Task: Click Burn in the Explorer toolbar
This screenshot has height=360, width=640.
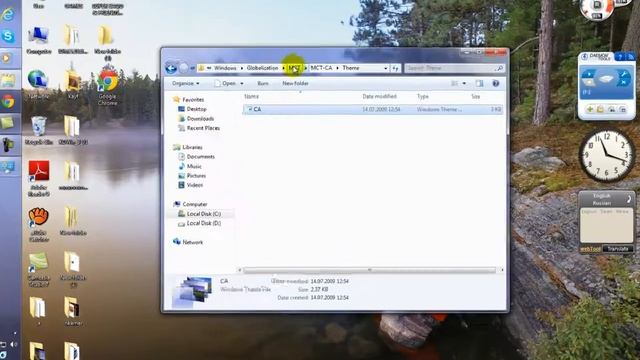Action: 263,83
